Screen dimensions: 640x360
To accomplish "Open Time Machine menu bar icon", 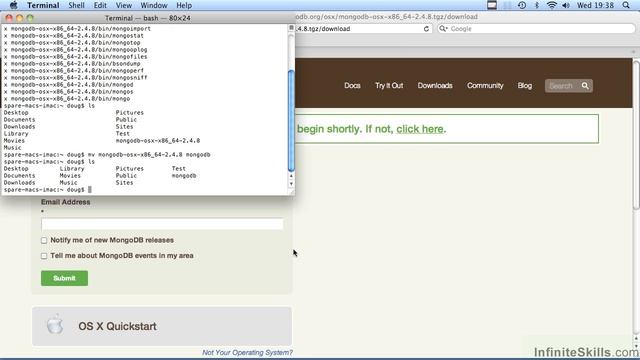I will click(x=522, y=5).
